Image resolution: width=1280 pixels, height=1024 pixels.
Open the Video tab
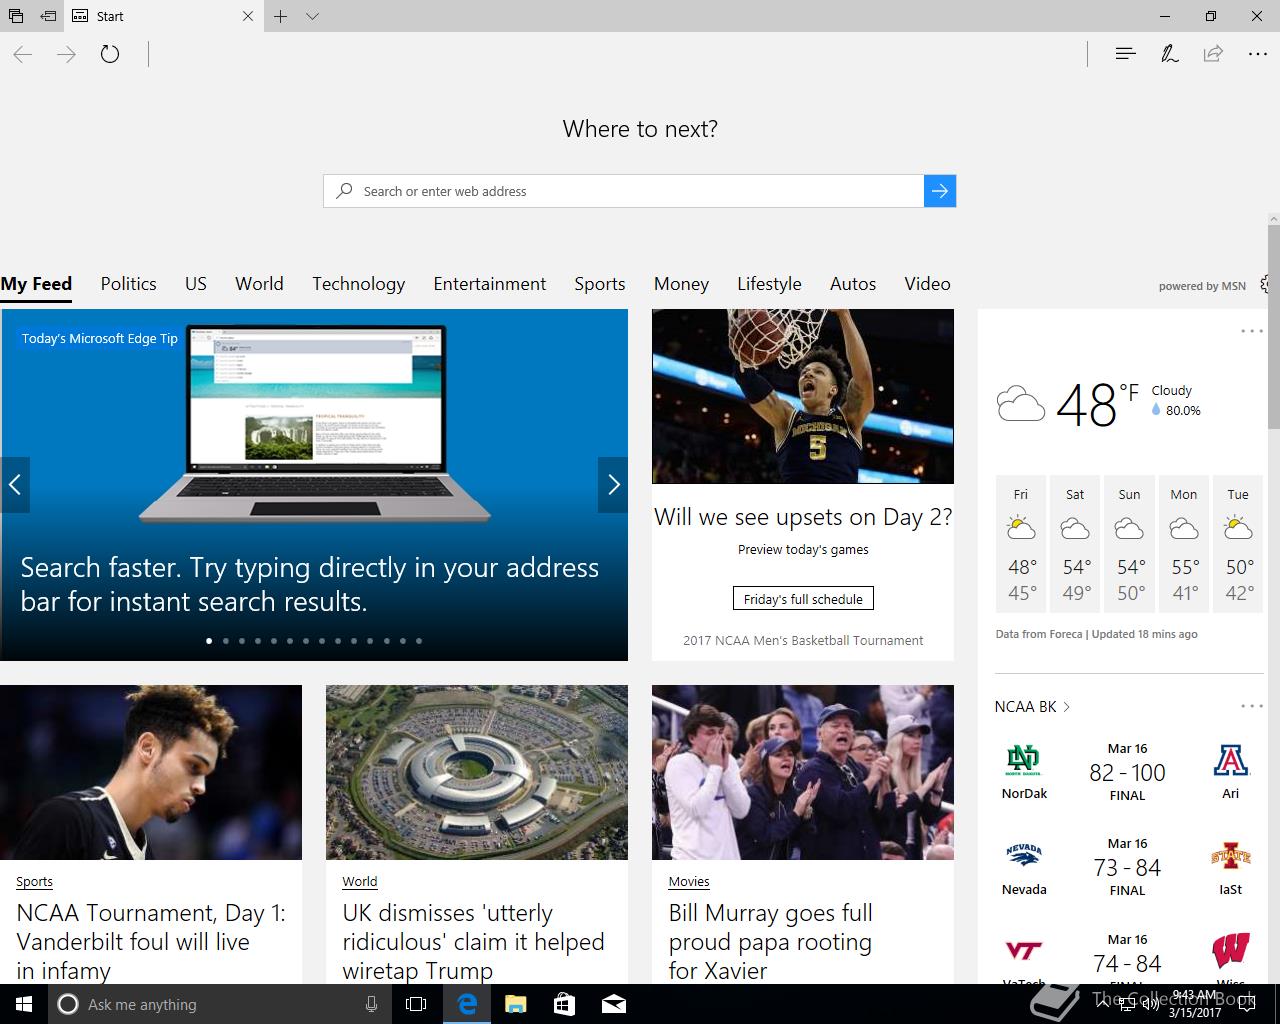[x=927, y=284]
